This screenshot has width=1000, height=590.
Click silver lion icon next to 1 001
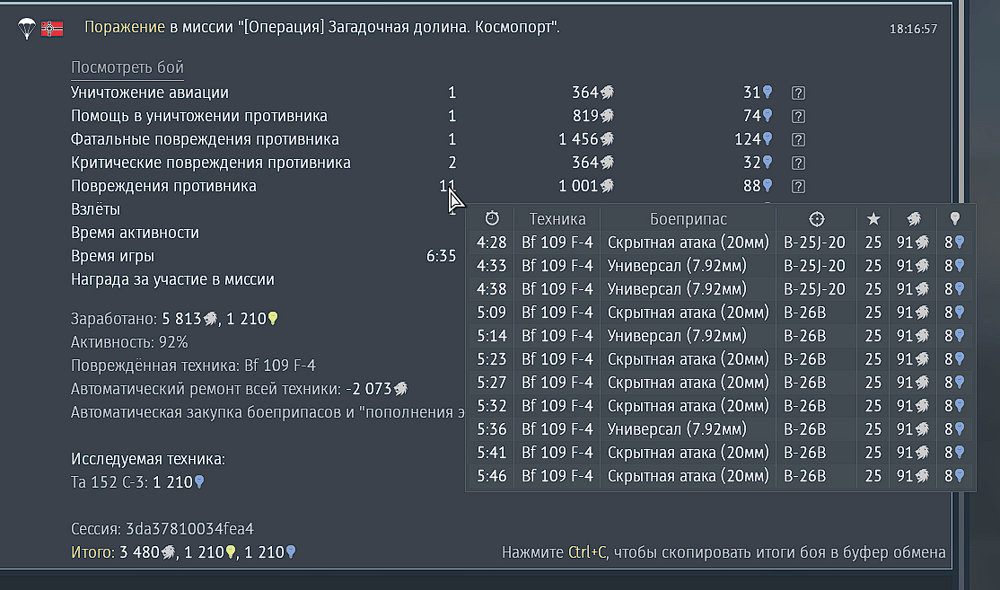(607, 186)
